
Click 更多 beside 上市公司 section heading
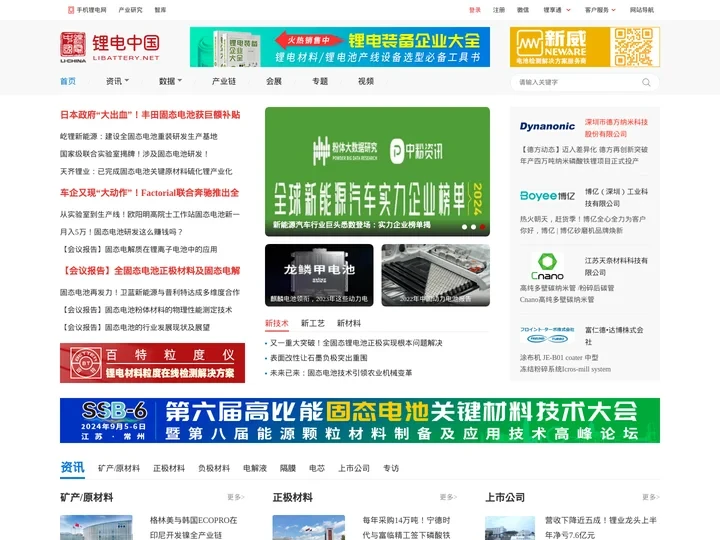[651, 497]
